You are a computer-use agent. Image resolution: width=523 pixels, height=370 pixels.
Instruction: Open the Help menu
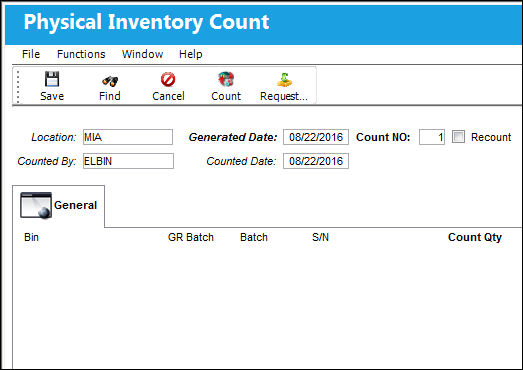click(190, 54)
